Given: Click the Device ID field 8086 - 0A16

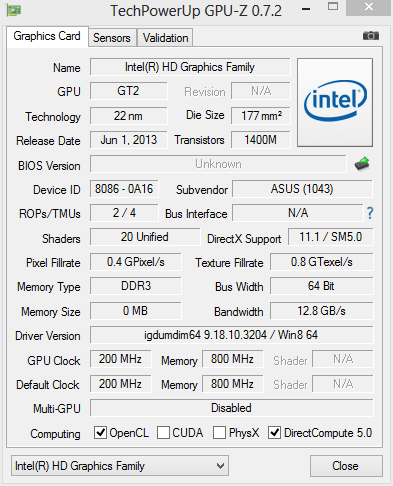Looking at the screenshot, I should [124, 189].
